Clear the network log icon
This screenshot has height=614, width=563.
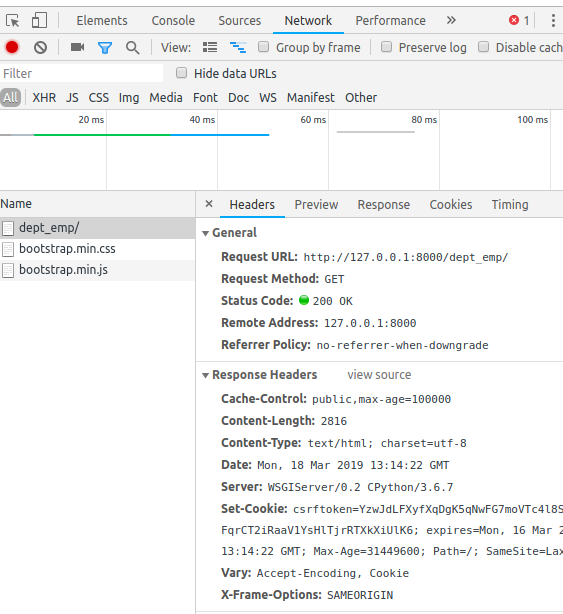point(40,48)
